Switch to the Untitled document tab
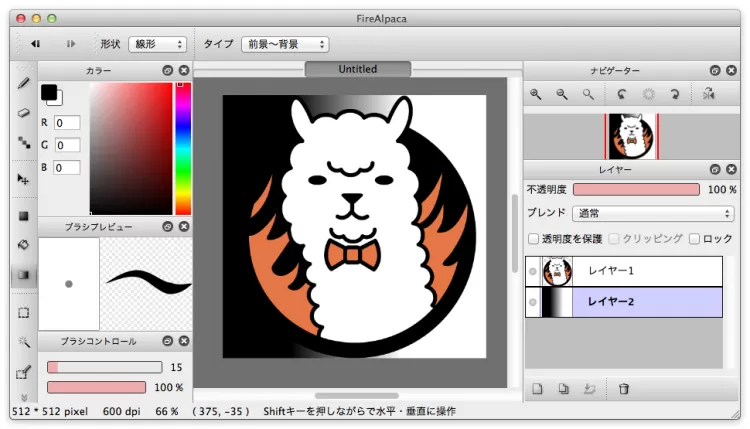The height and width of the screenshot is (429, 750). pos(357,69)
